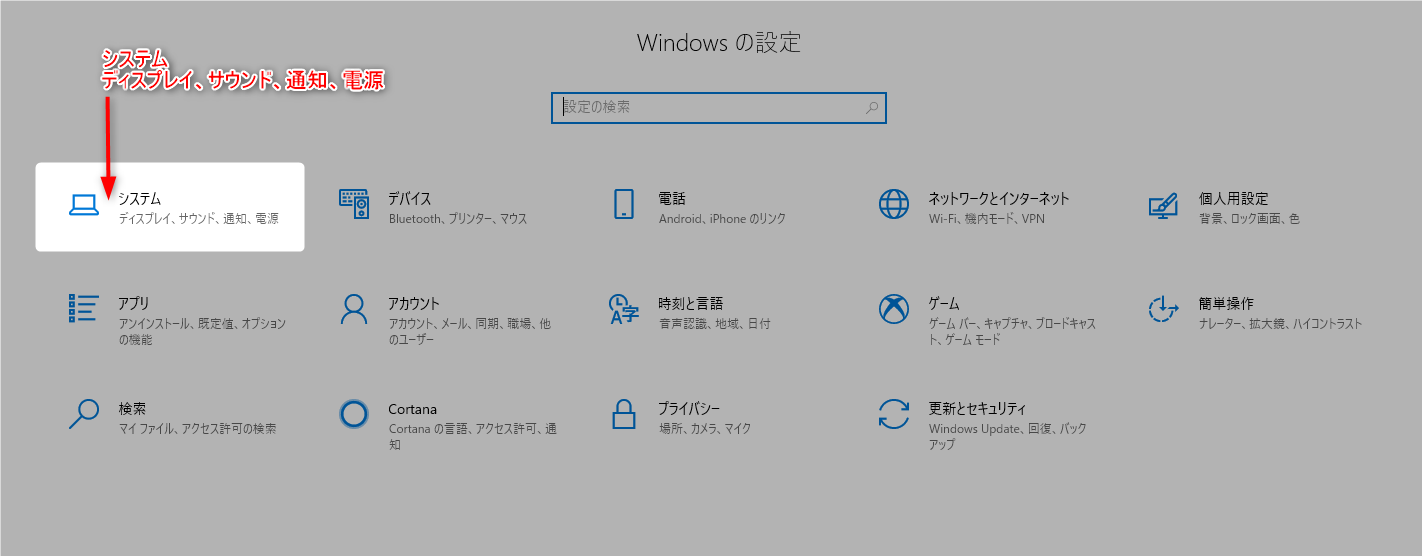Click the Windows の設定 page heading
The width and height of the screenshot is (1422, 556).
[x=719, y=43]
